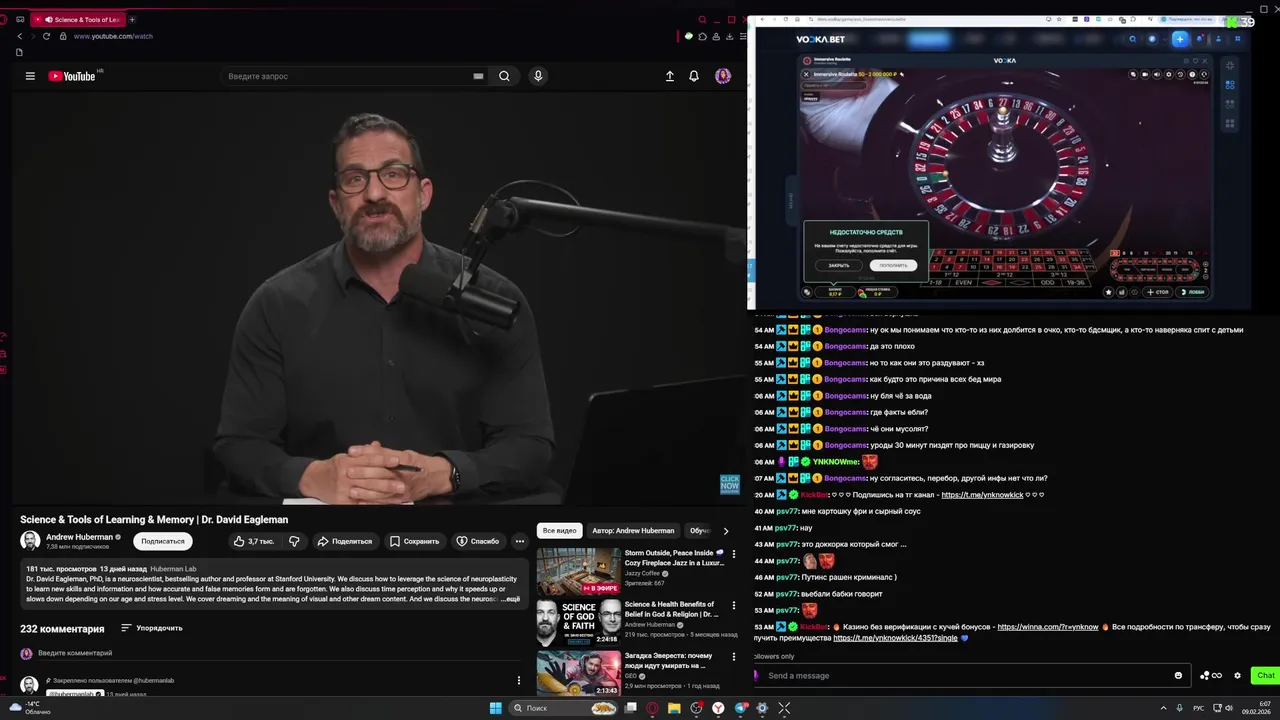This screenshot has width=1280, height=720.
Task: Open a new browser tab
Action: 132,19
